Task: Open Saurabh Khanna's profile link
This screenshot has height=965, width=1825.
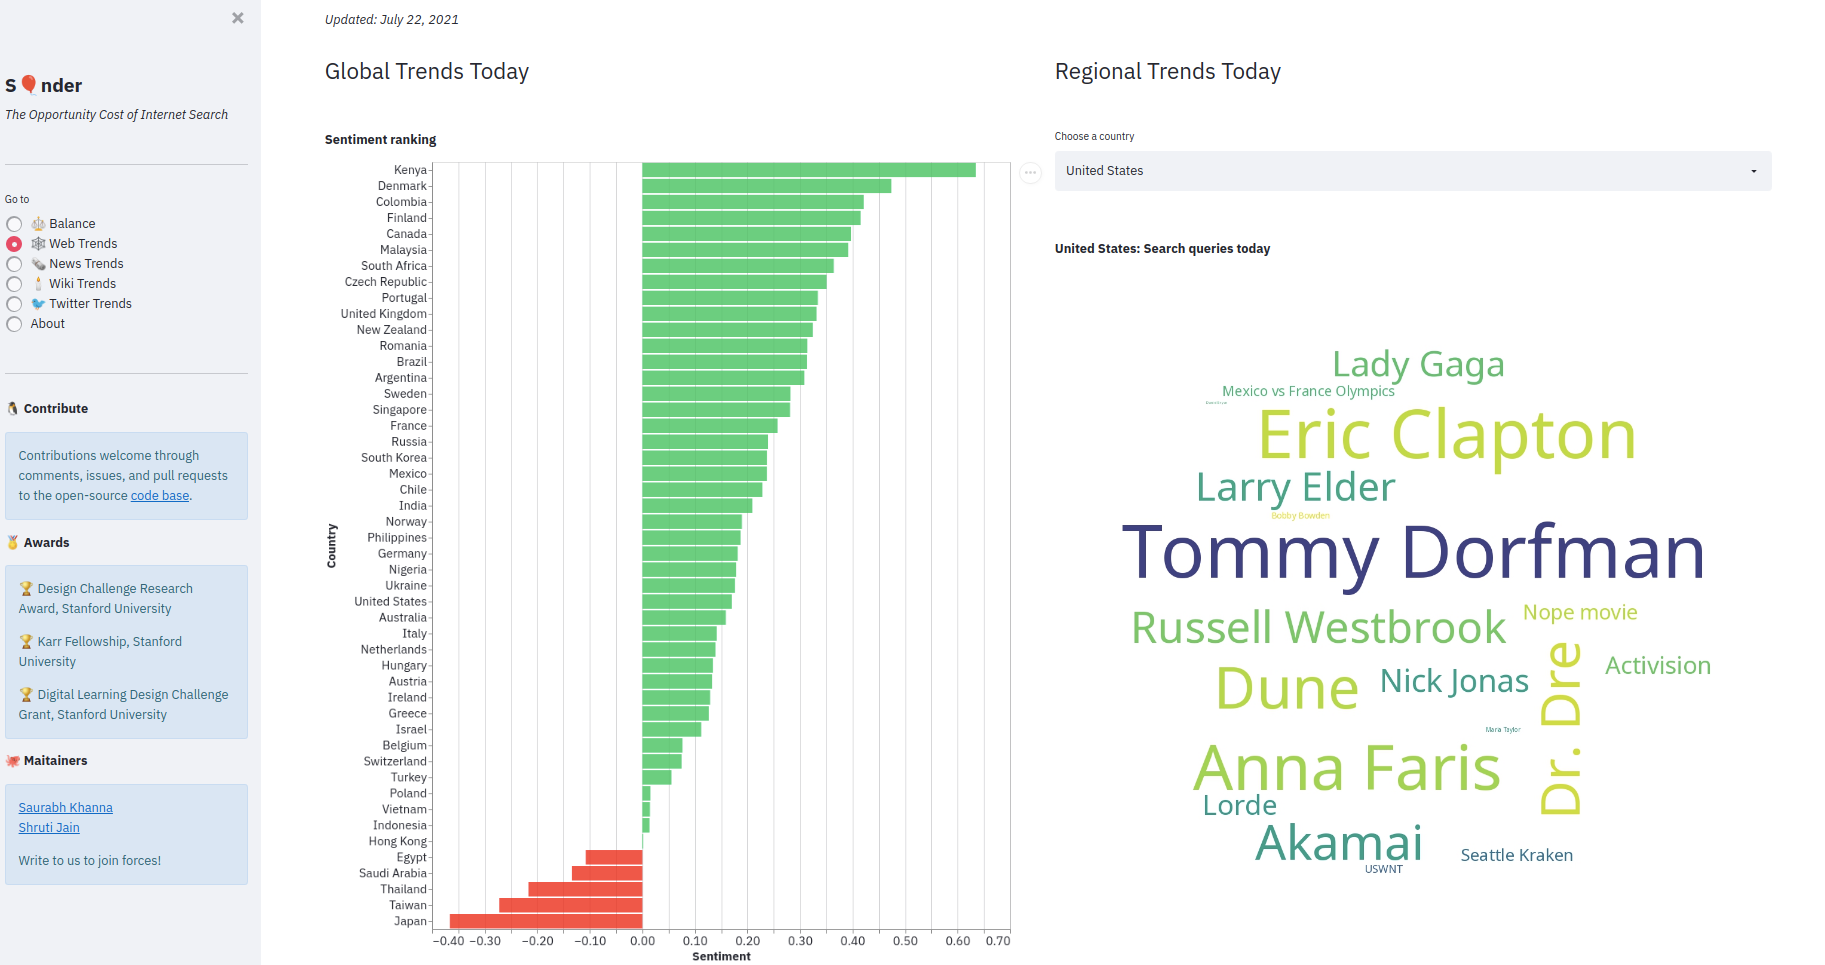Action: (x=65, y=808)
